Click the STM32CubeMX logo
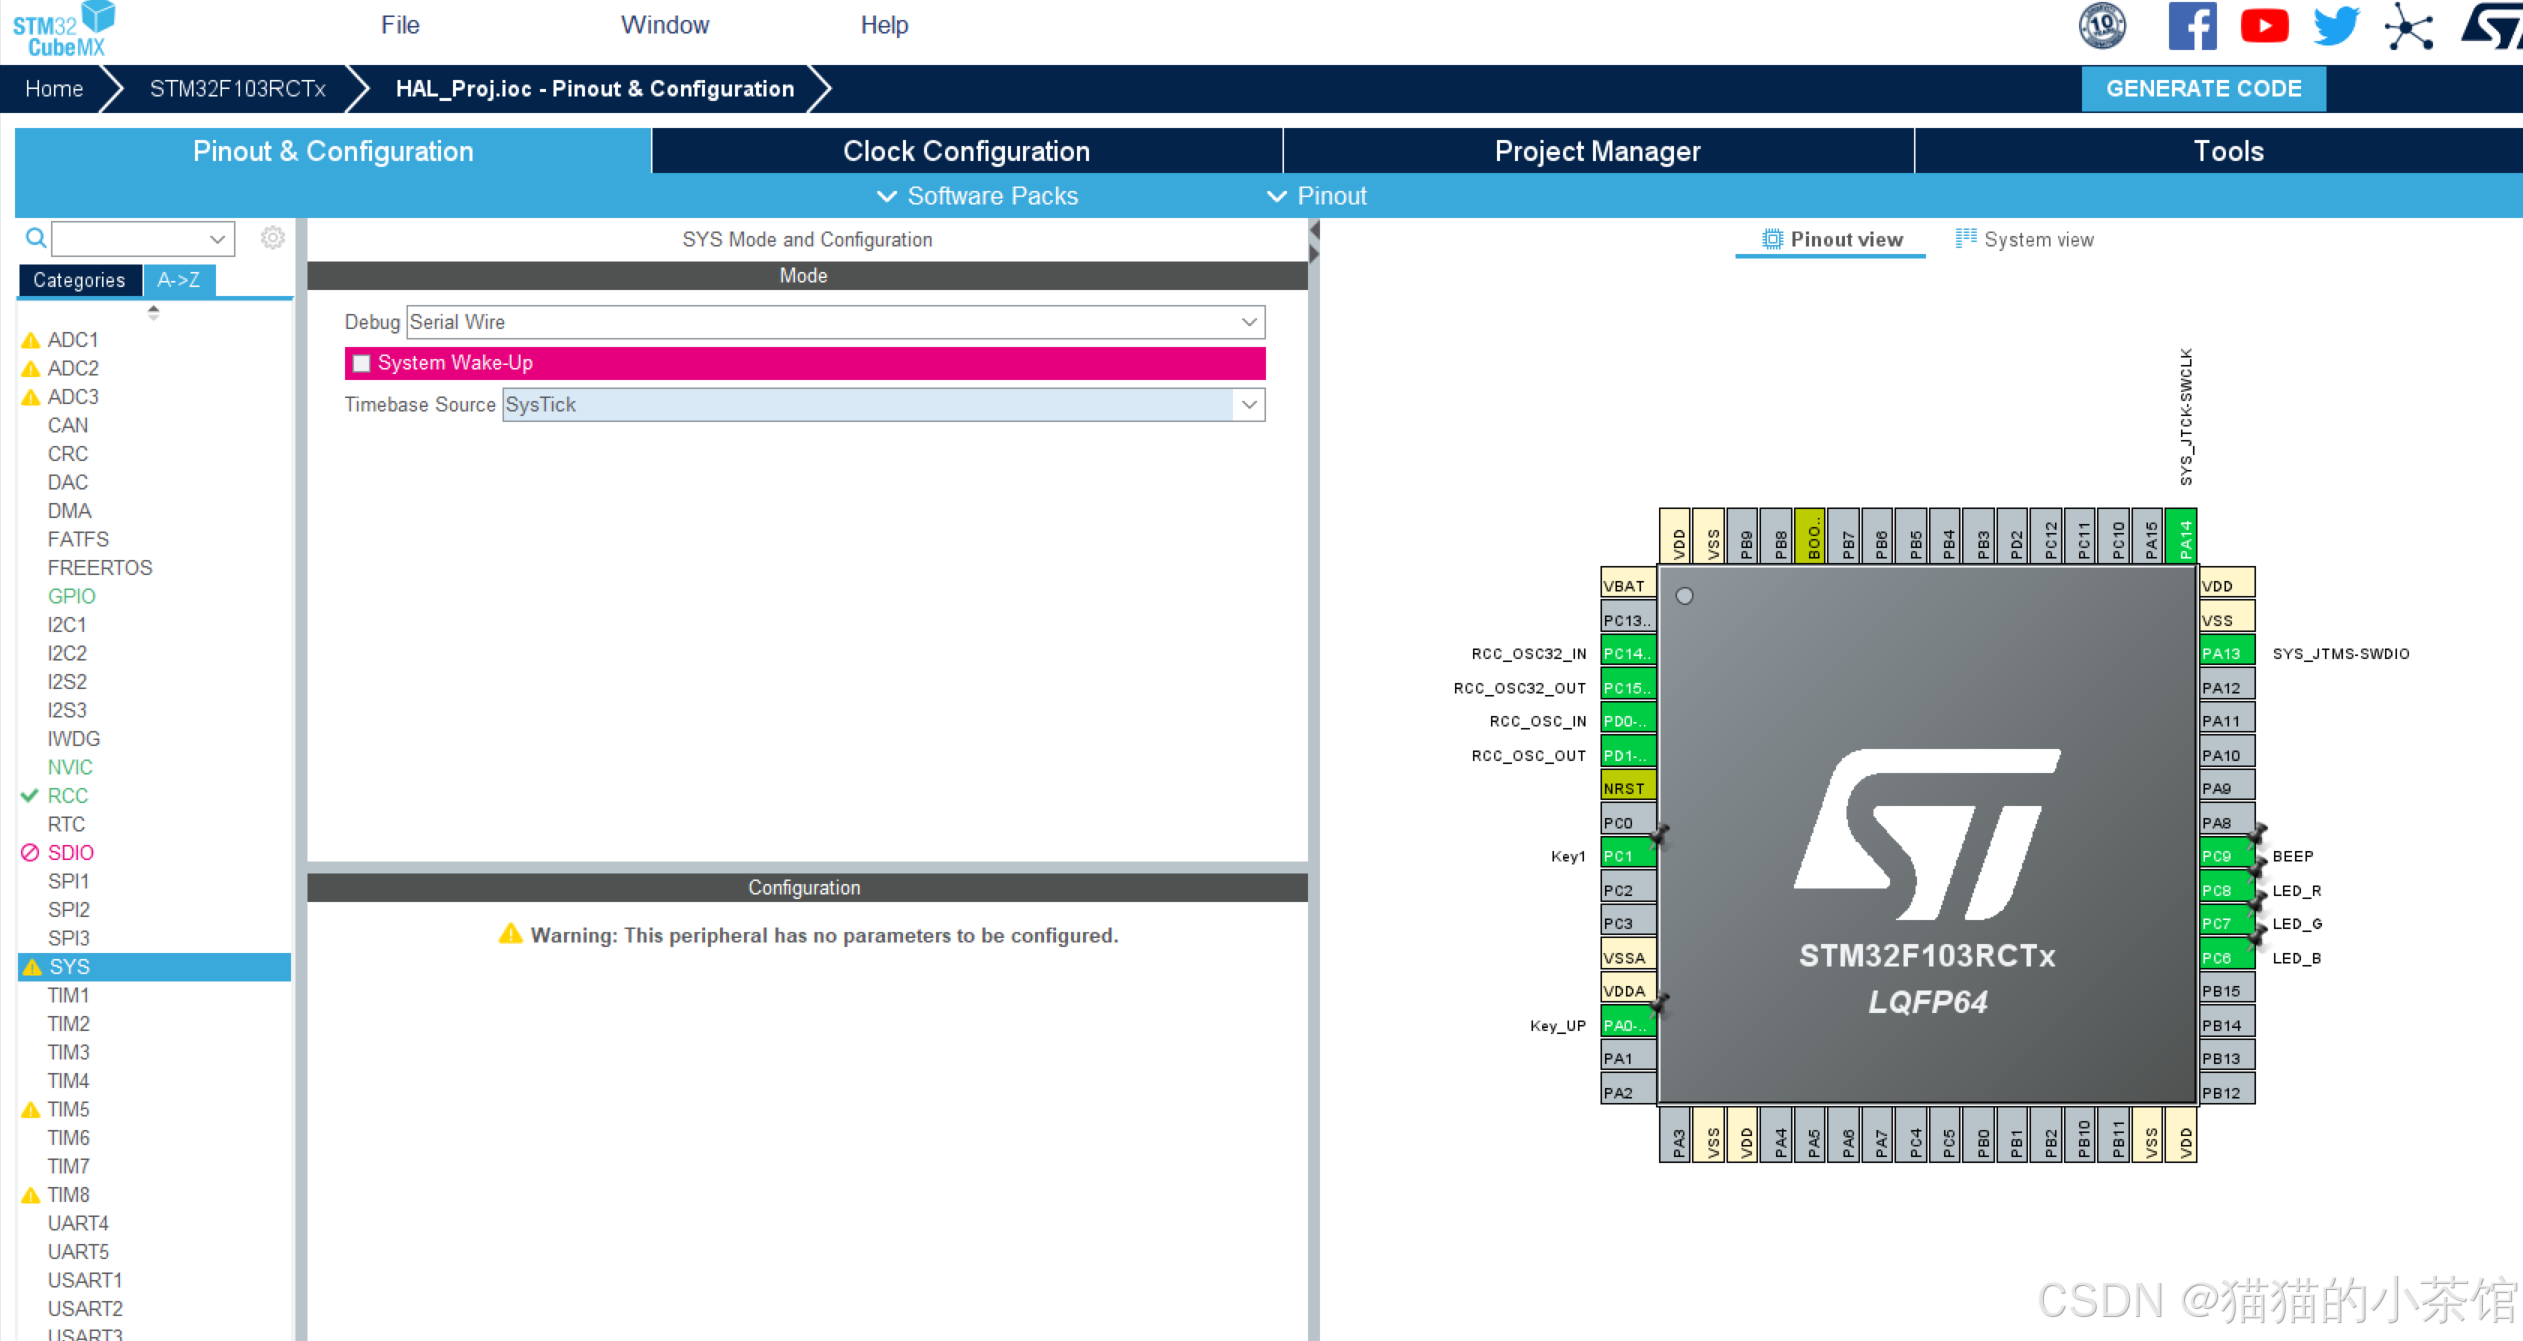The image size is (2523, 1341). tap(64, 29)
